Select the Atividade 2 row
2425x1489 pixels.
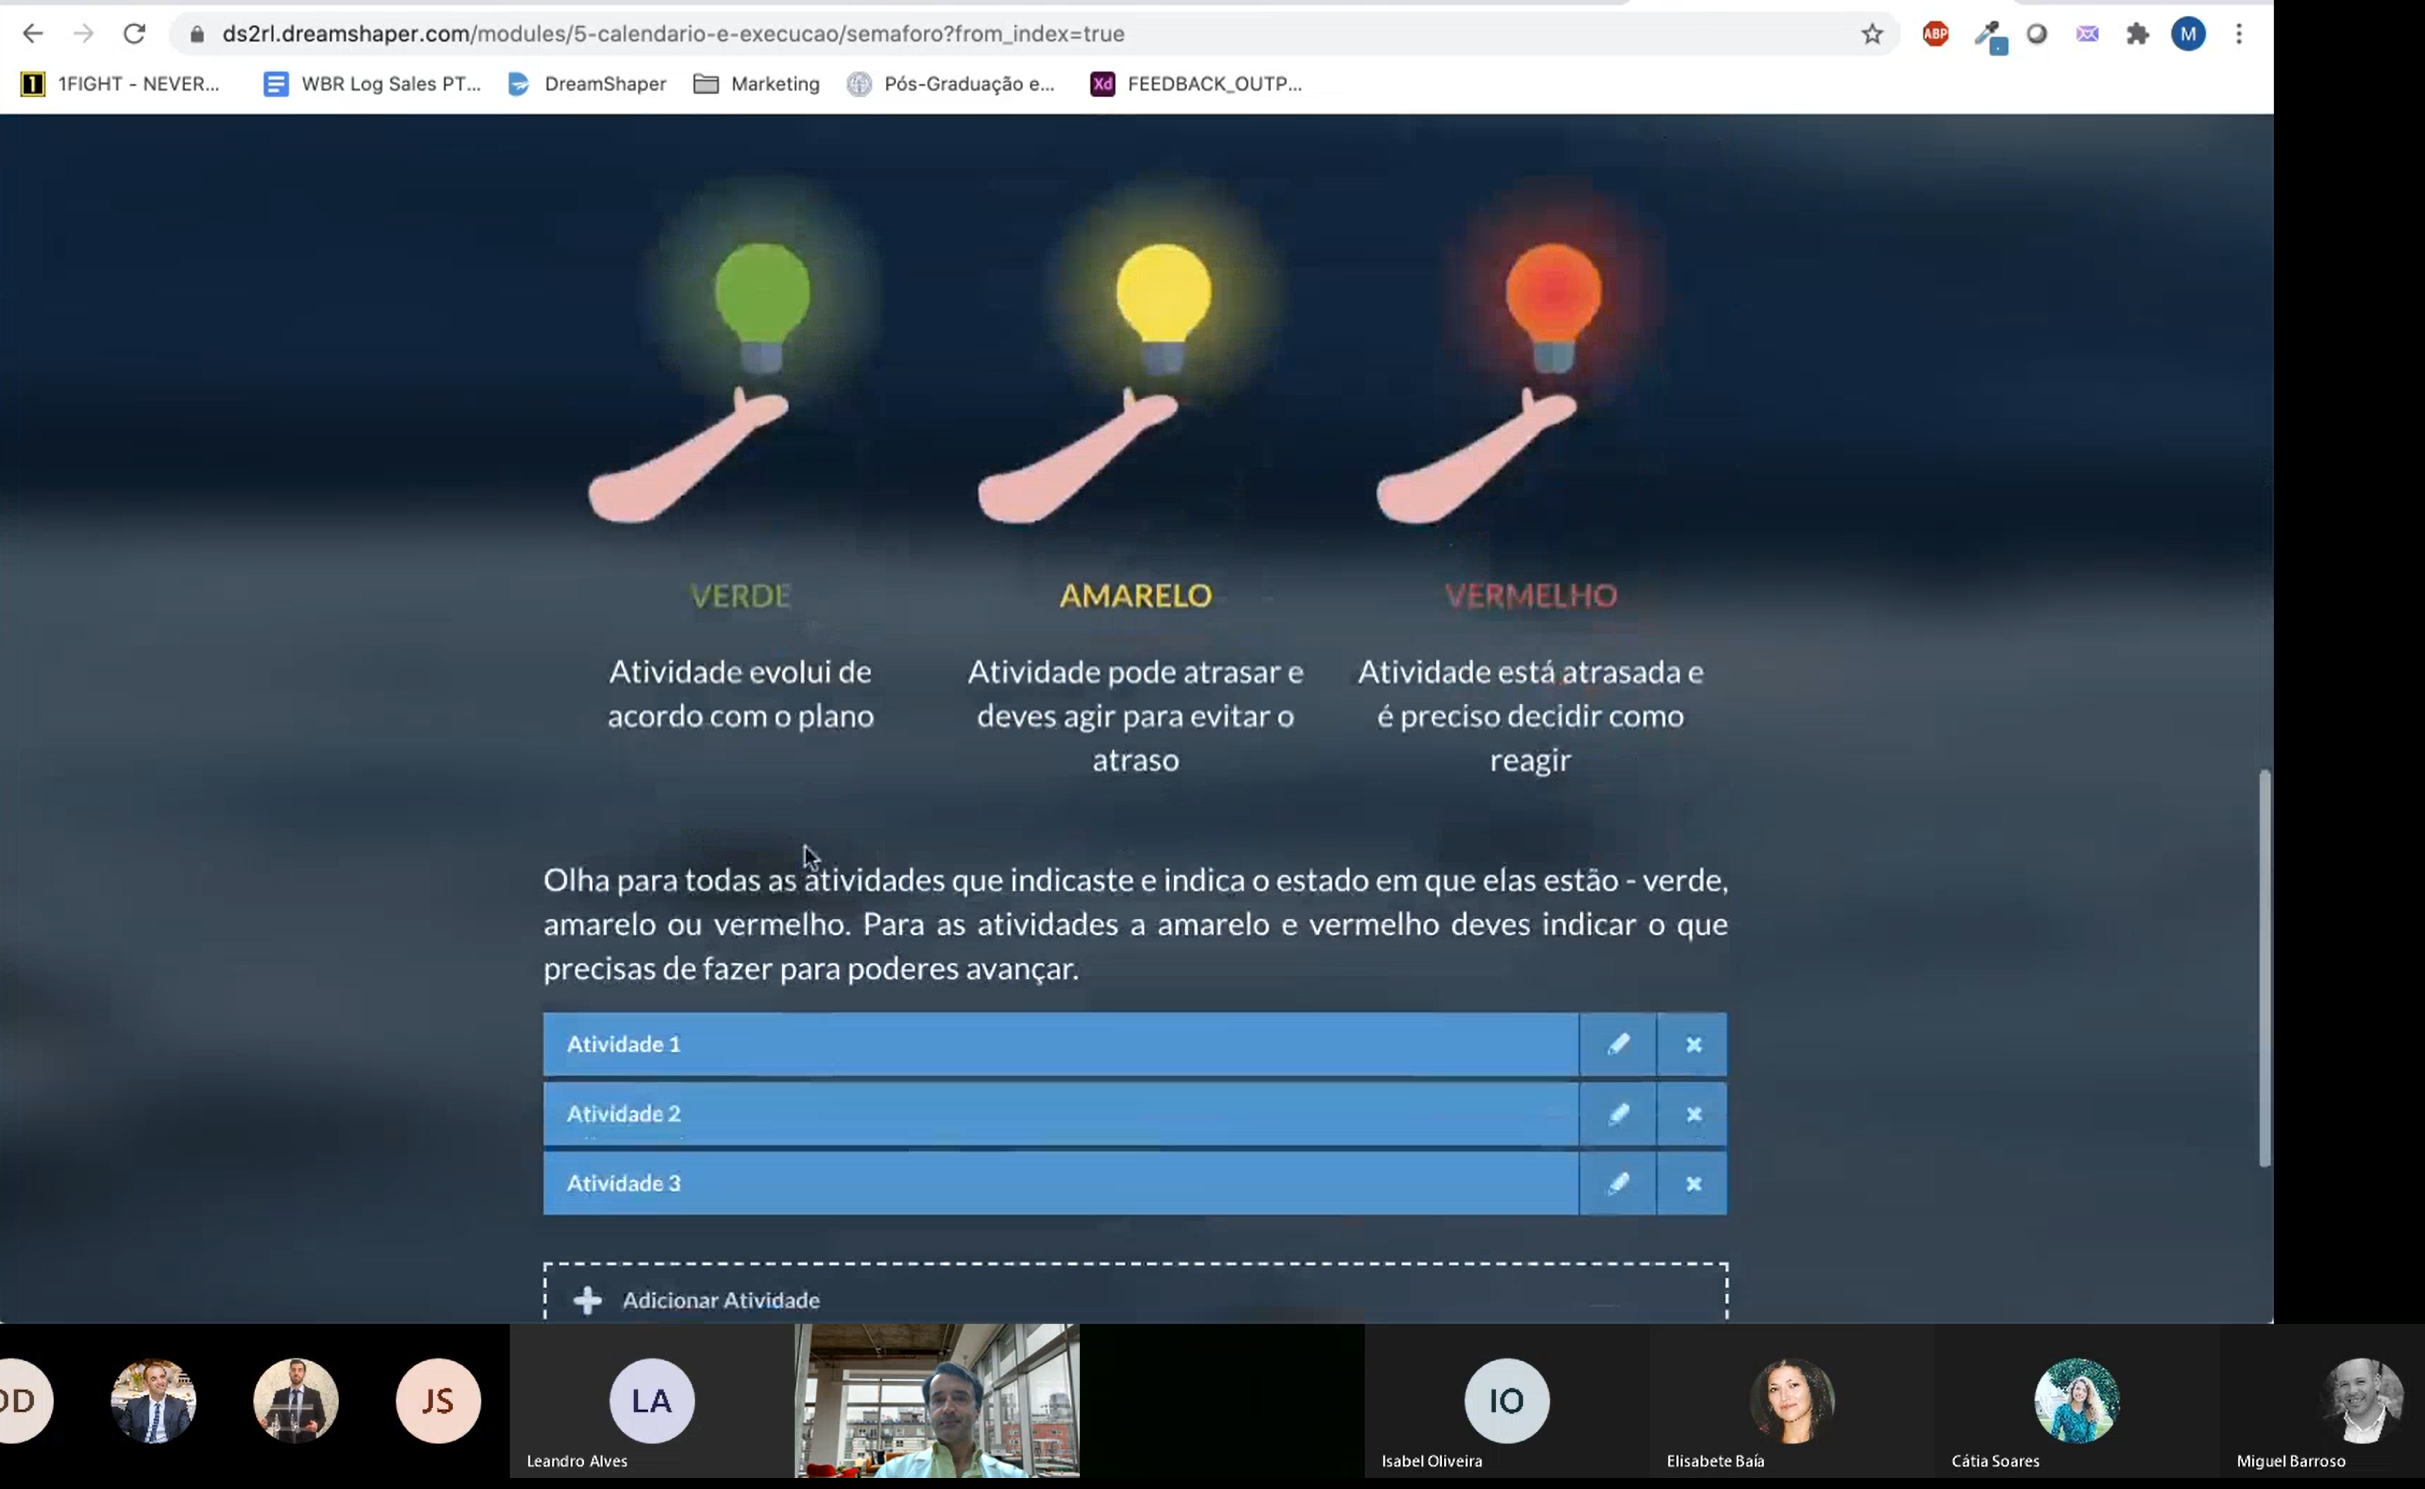[x=1060, y=1114]
